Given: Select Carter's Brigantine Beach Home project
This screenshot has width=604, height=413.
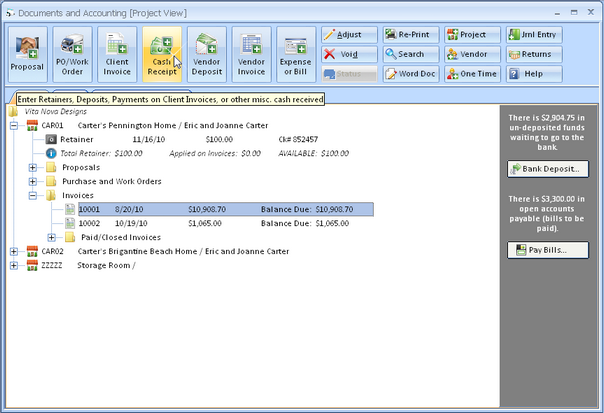Looking at the screenshot, I should click(183, 252).
